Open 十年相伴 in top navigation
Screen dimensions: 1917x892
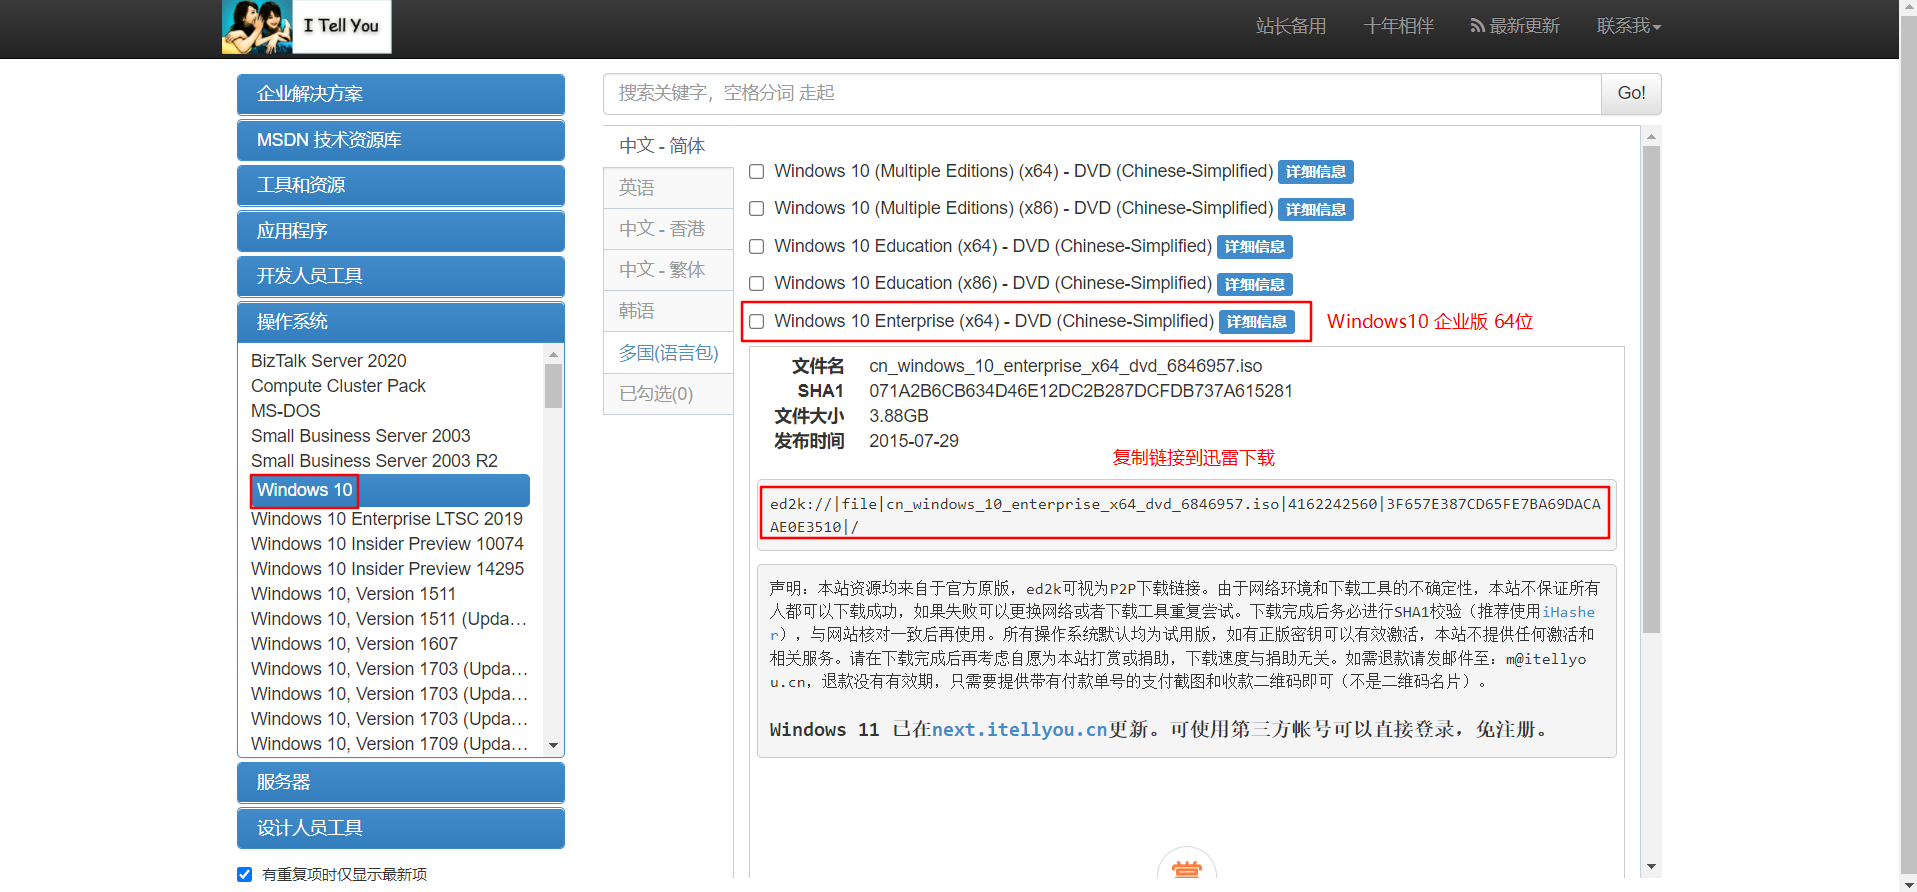point(1398,26)
